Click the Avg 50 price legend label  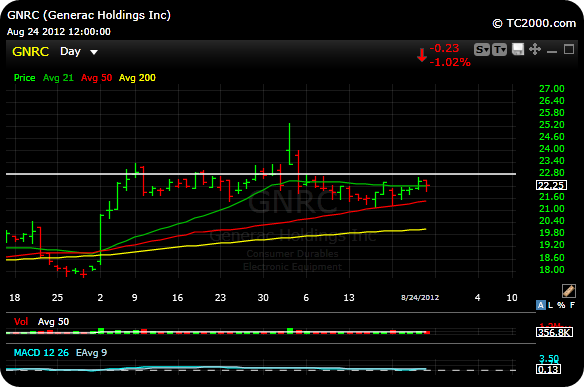click(96, 77)
